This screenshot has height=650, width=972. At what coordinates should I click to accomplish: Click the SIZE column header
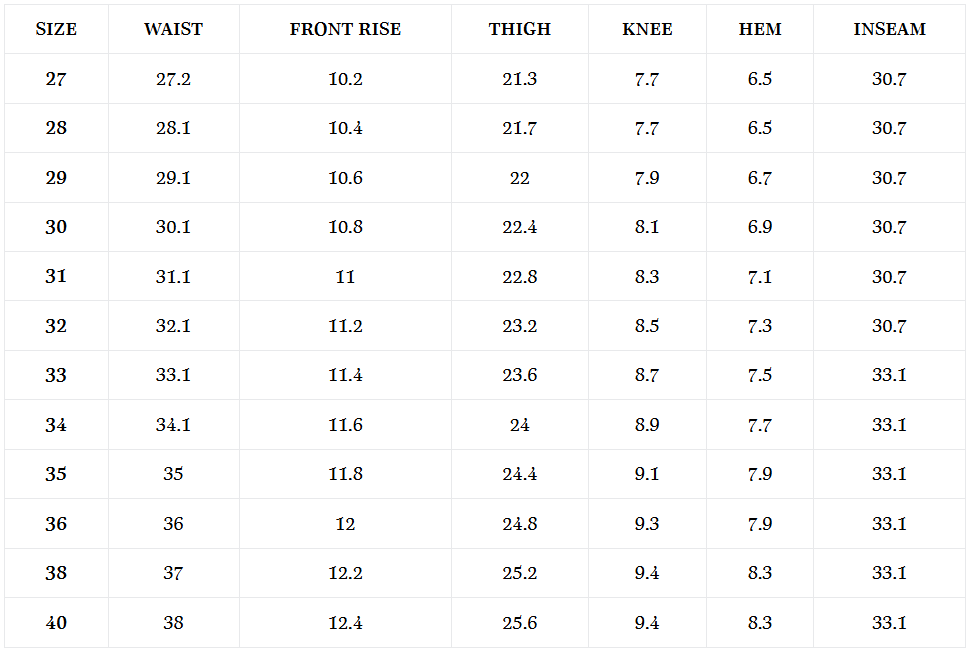tap(56, 29)
